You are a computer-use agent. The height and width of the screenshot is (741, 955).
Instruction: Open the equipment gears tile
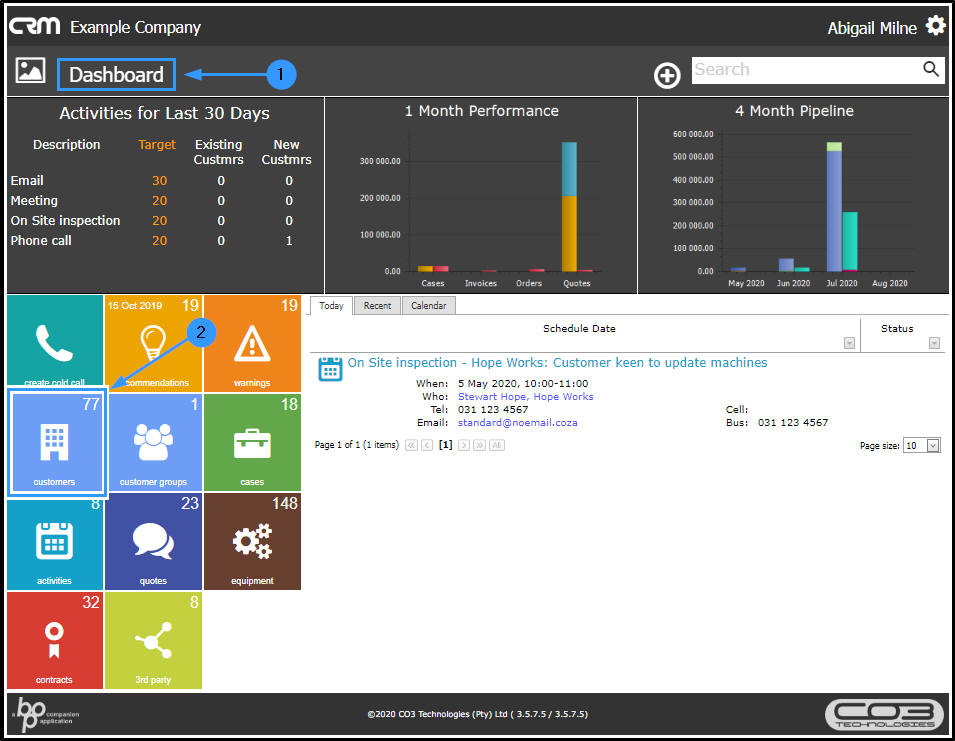[x=252, y=541]
